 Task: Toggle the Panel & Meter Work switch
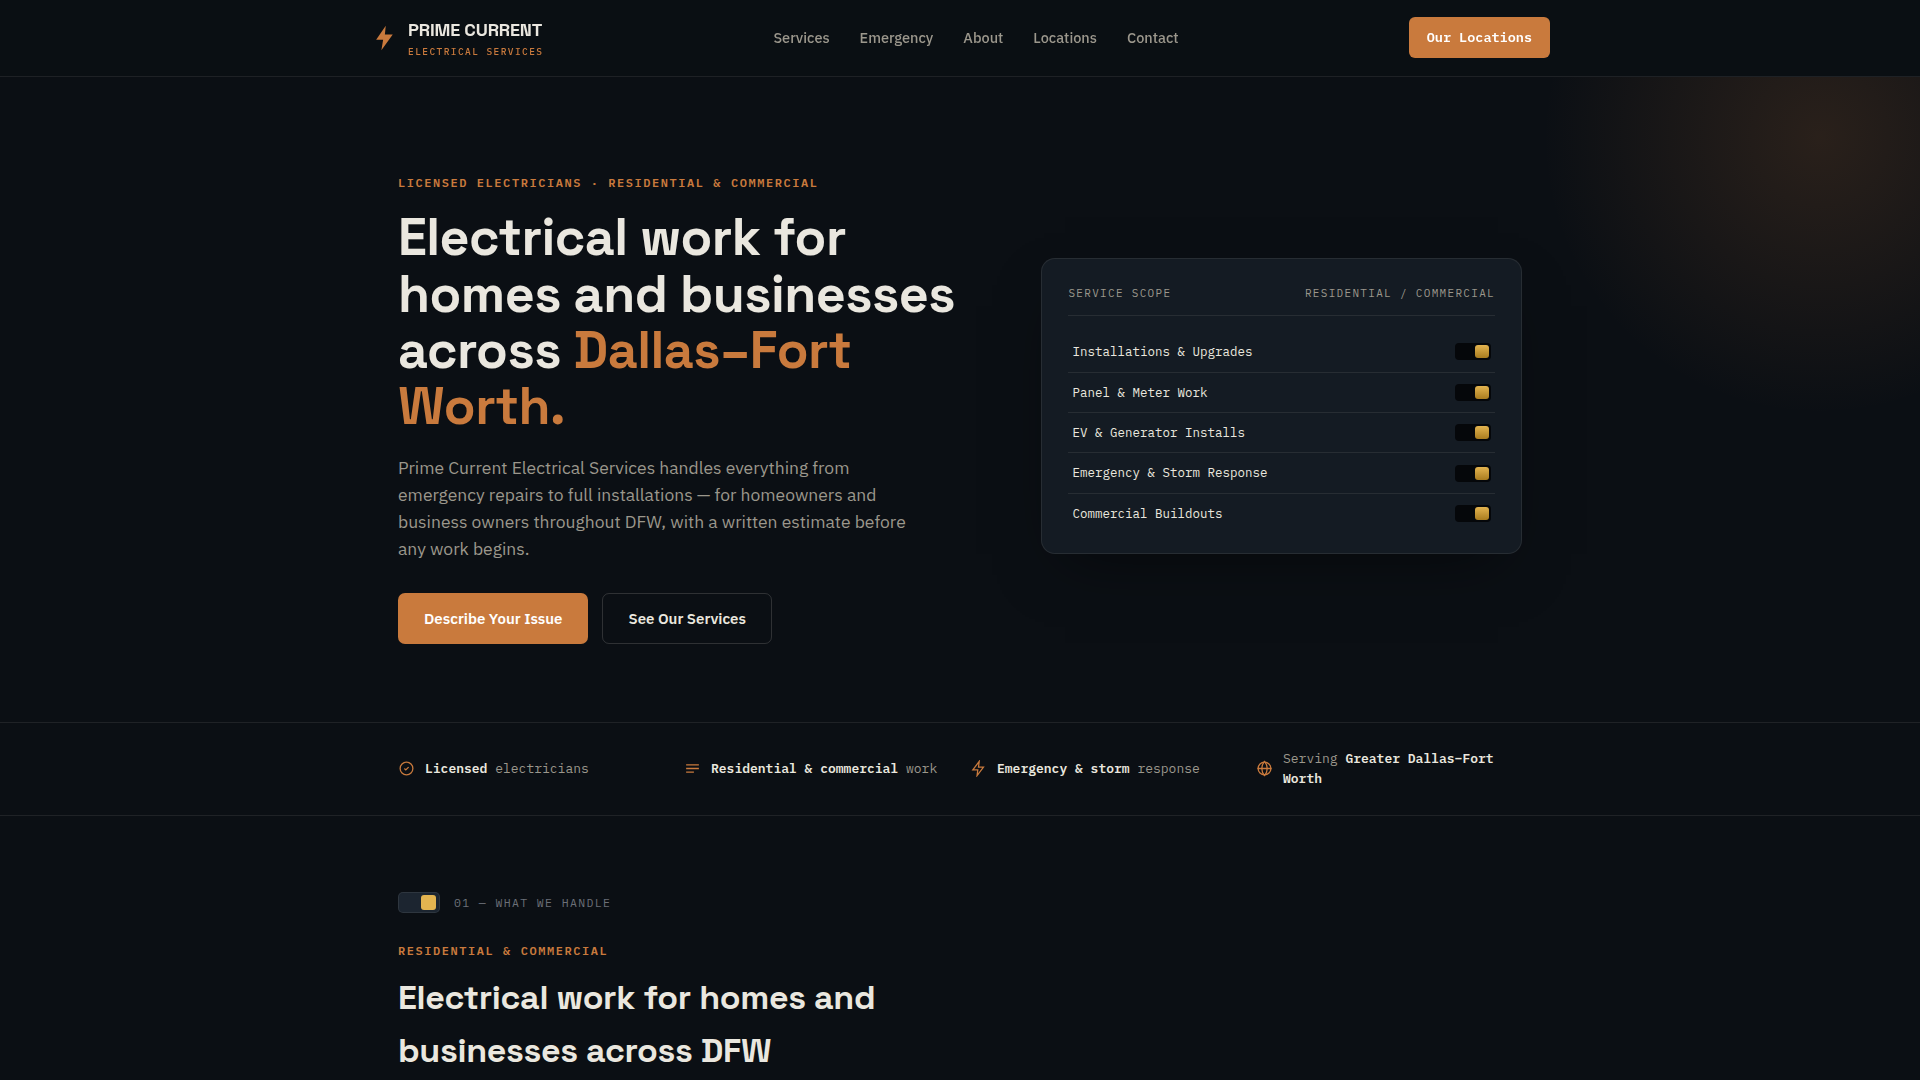pos(1473,393)
